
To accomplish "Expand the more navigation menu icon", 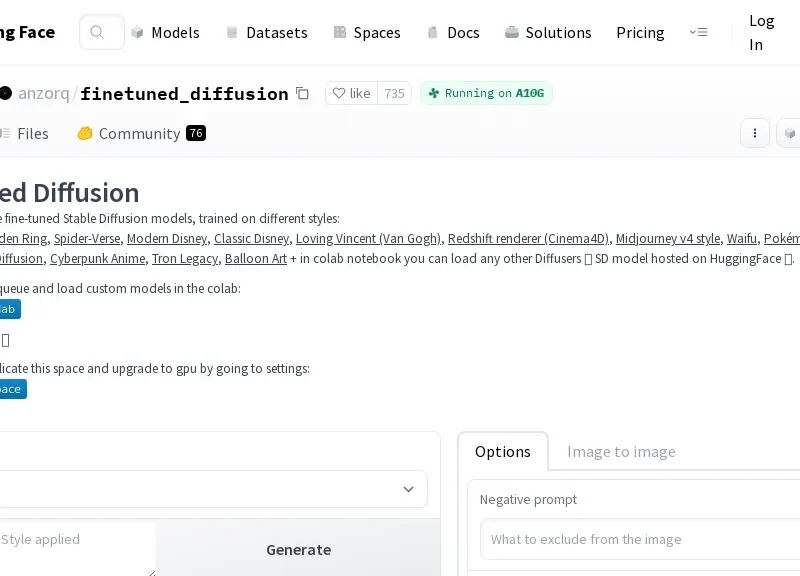I will tap(698, 32).
